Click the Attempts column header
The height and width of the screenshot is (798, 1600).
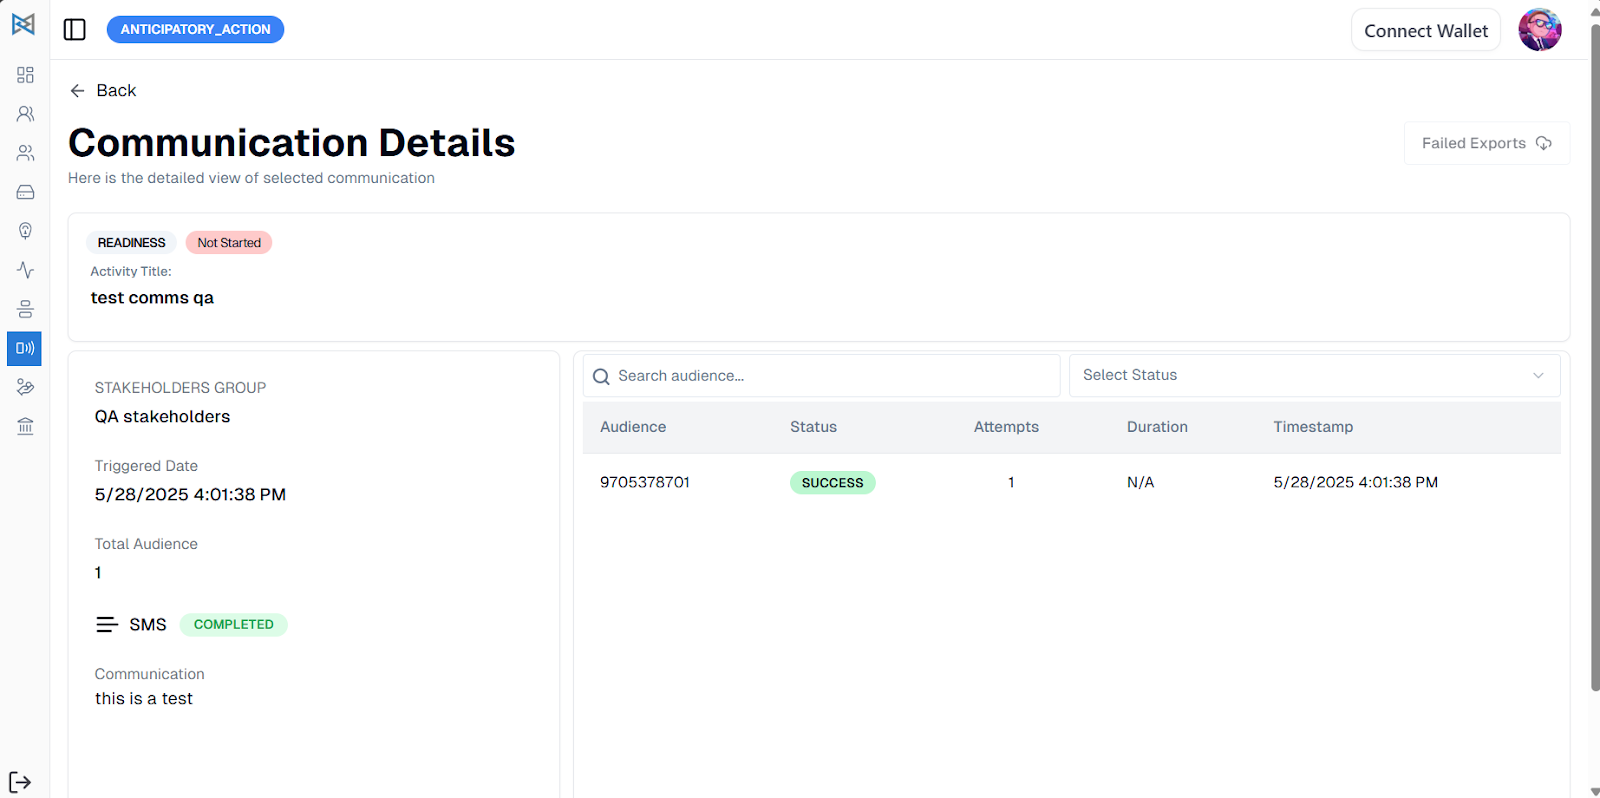1006,427
